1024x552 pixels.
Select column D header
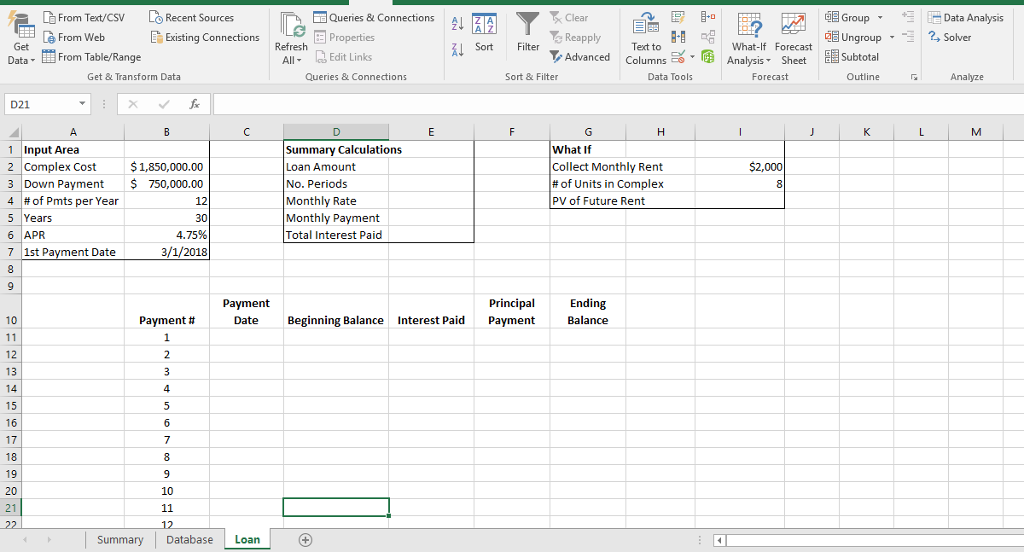tap(336, 132)
